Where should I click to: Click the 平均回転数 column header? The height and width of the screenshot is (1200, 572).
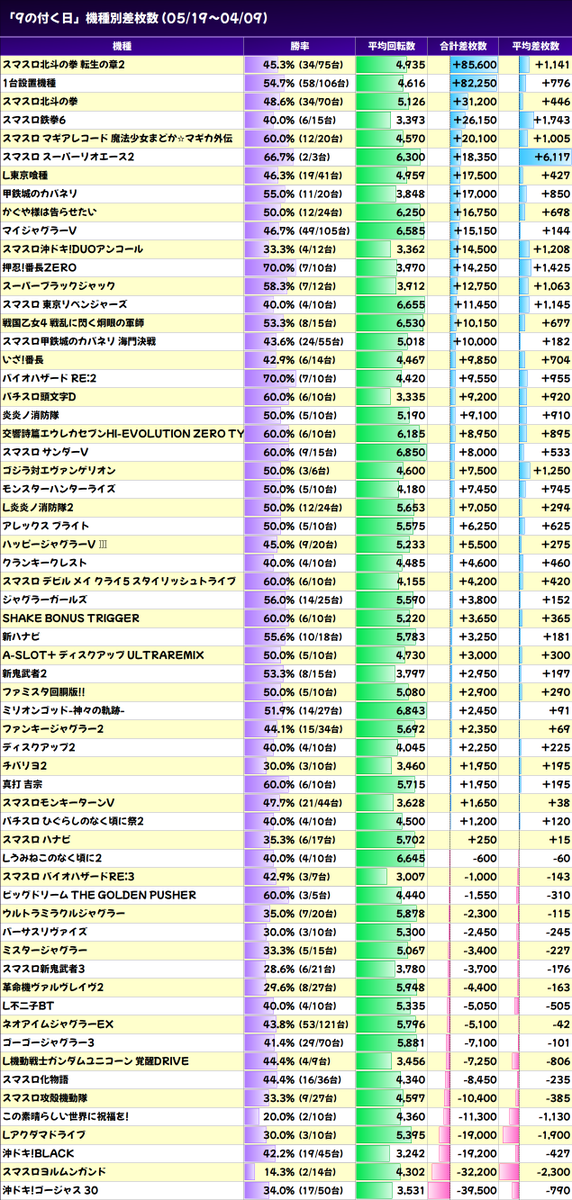[391, 46]
